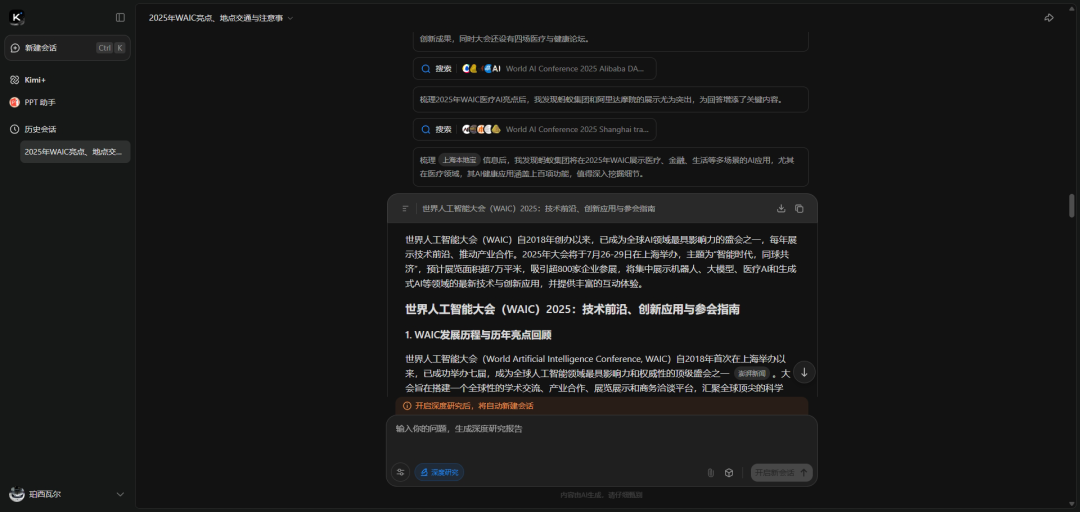Open the chat settings sliders icon
Image resolution: width=1080 pixels, height=512 pixels.
point(400,472)
